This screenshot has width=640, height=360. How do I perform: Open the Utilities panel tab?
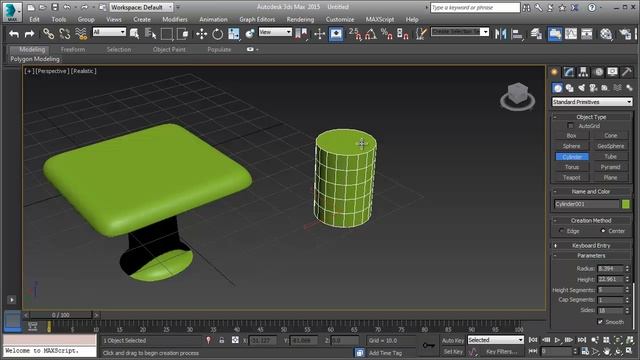coord(627,72)
